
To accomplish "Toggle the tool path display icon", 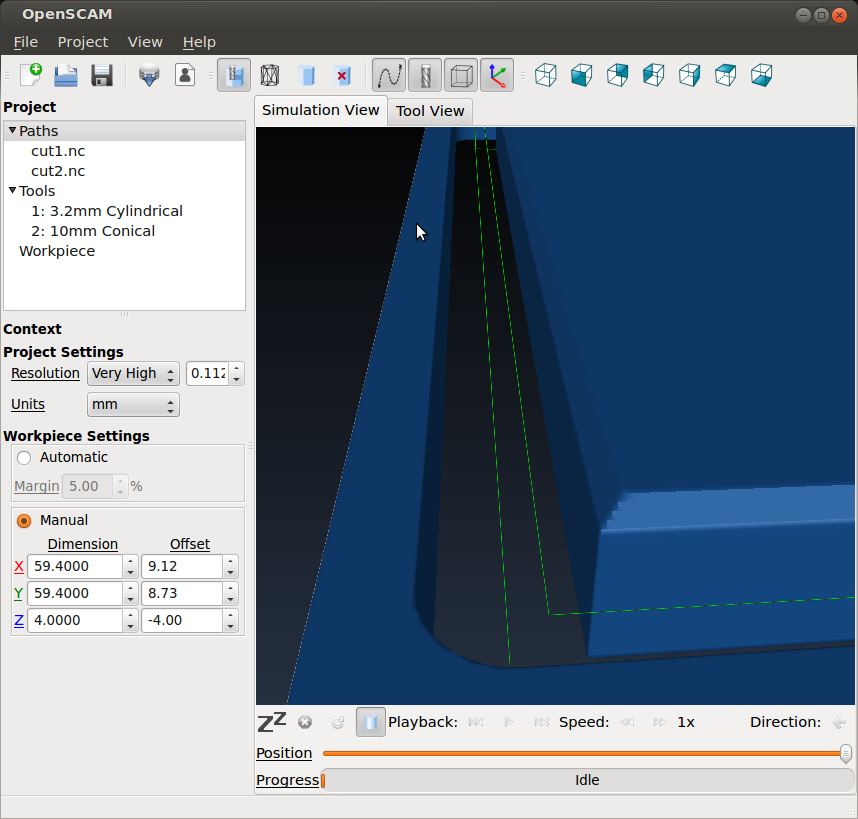I will tap(389, 75).
